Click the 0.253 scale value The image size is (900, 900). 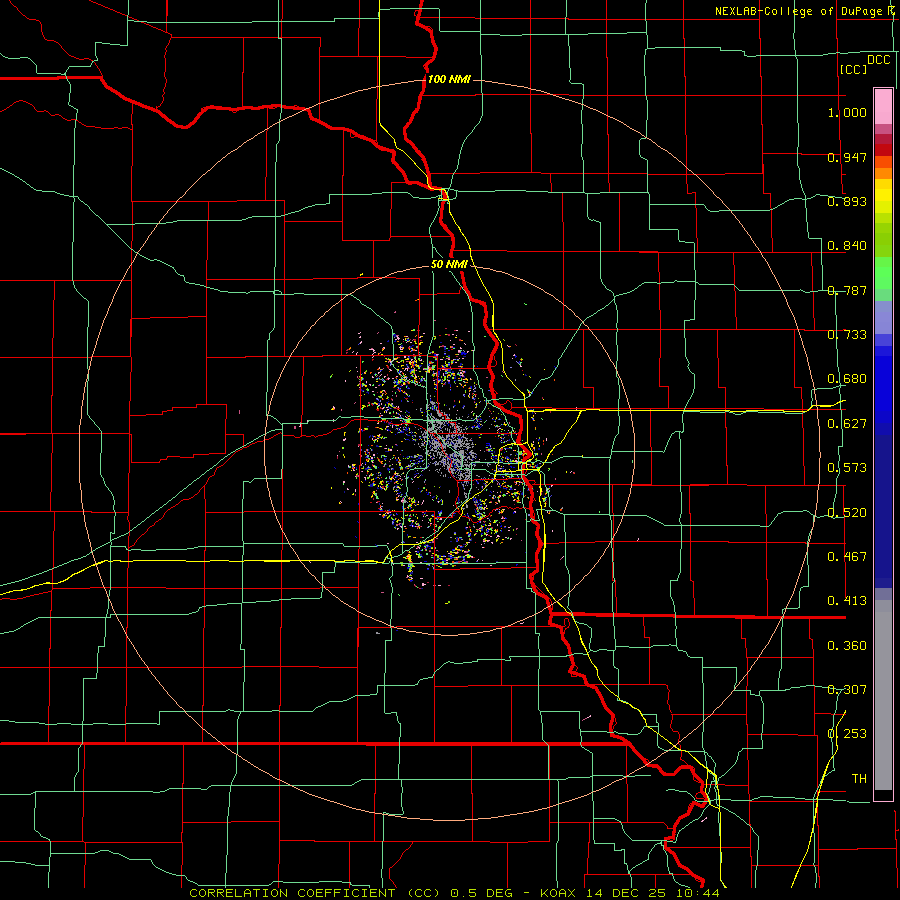click(x=847, y=734)
